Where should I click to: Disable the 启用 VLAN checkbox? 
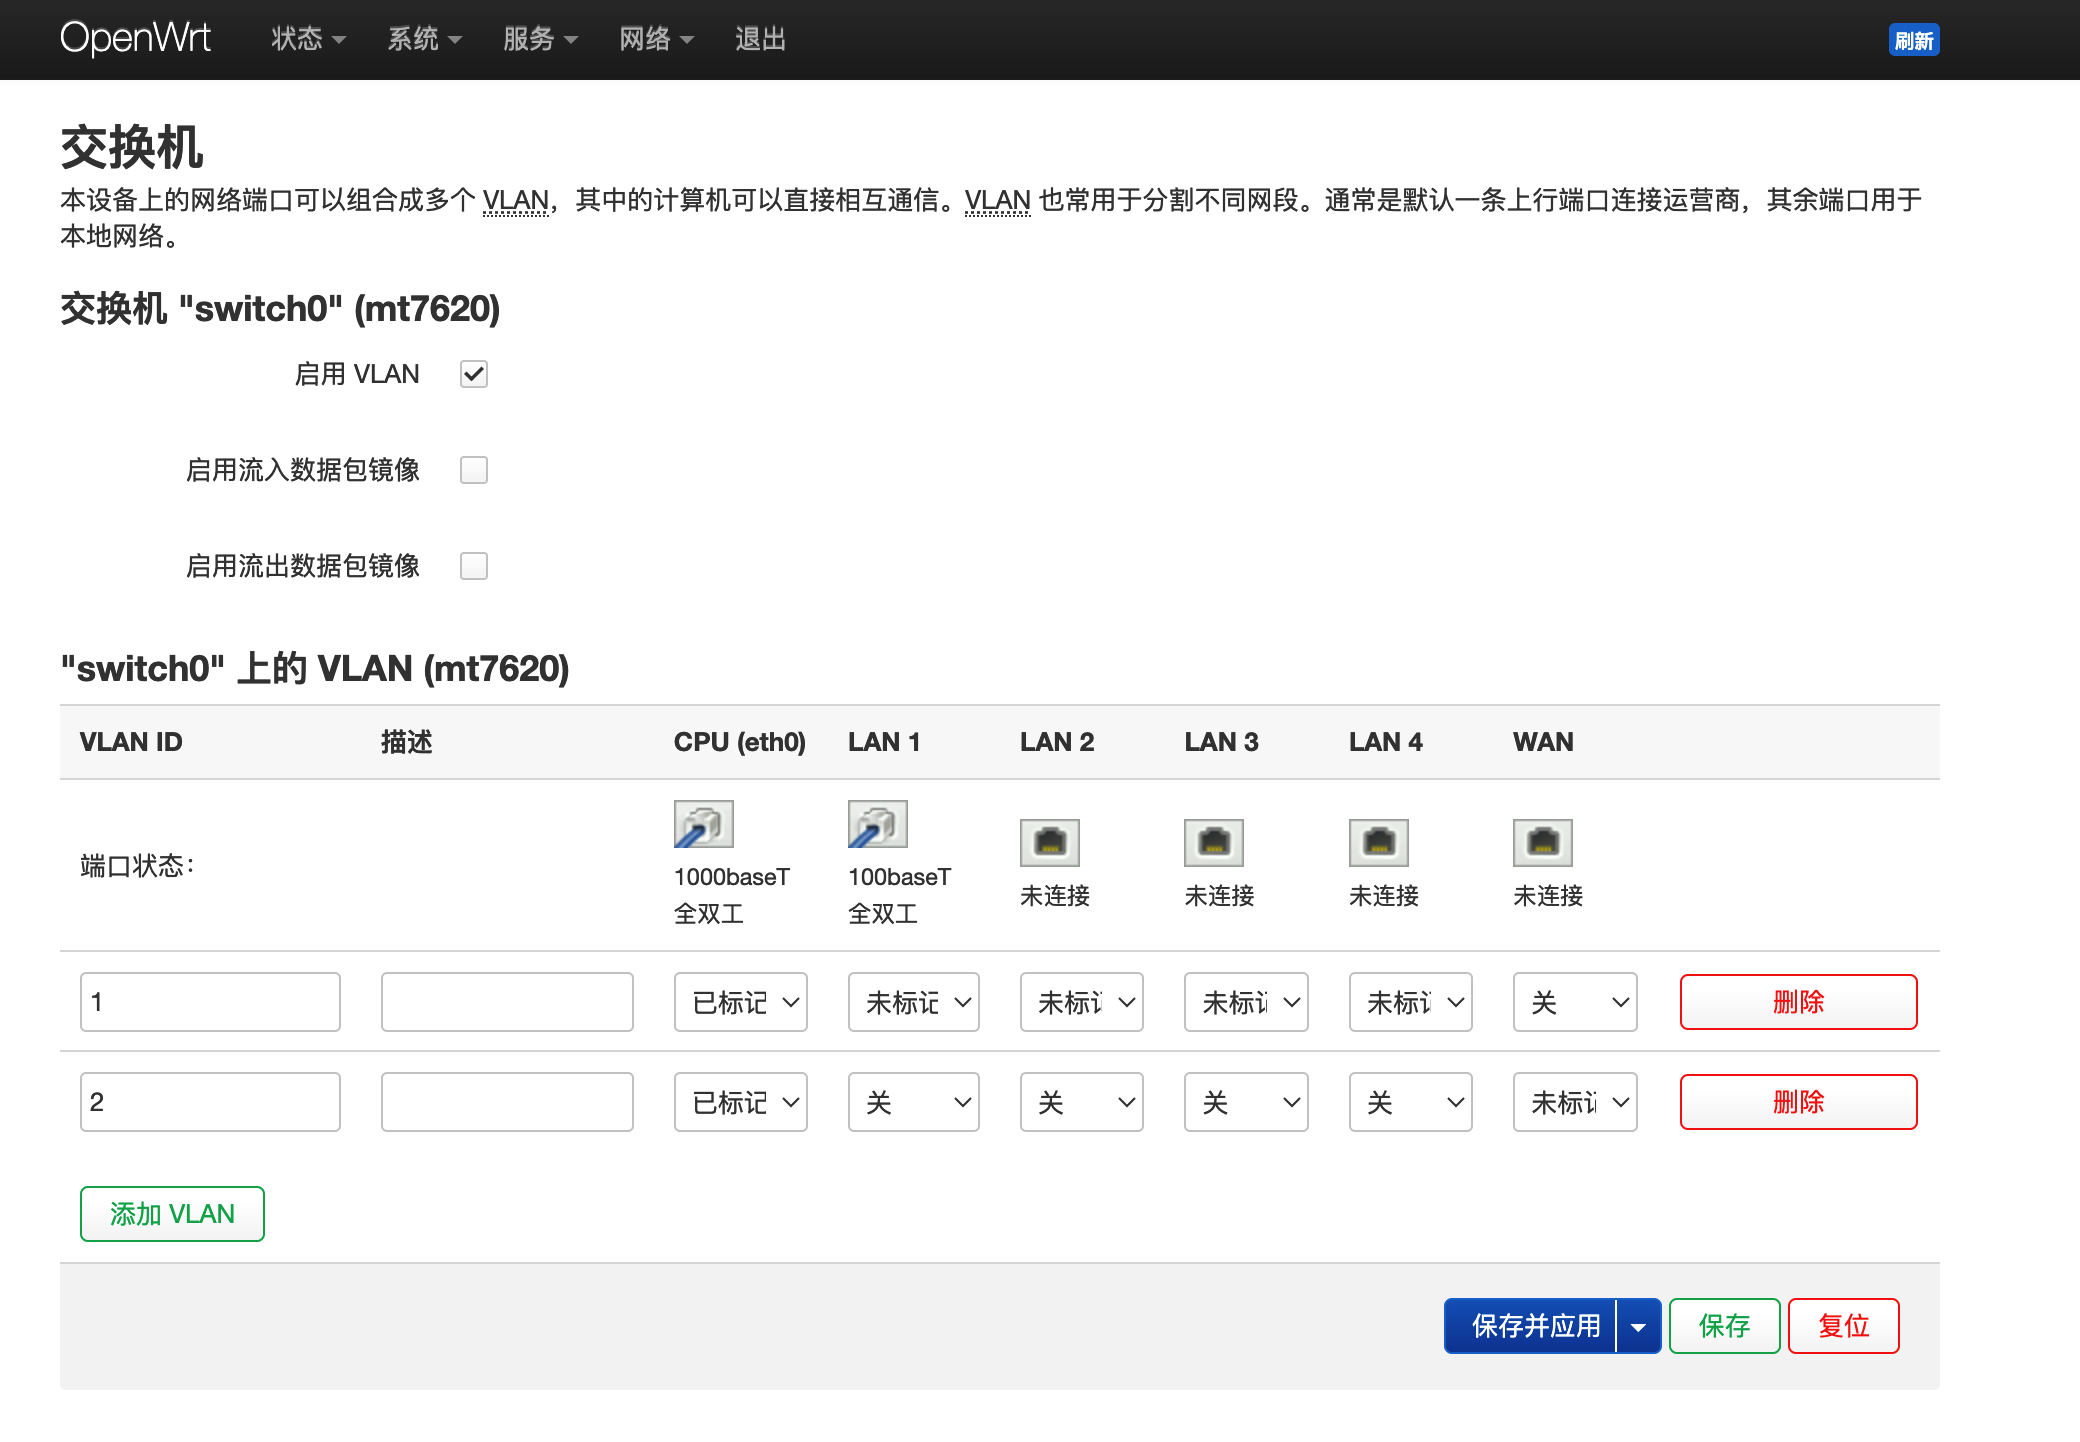point(473,373)
